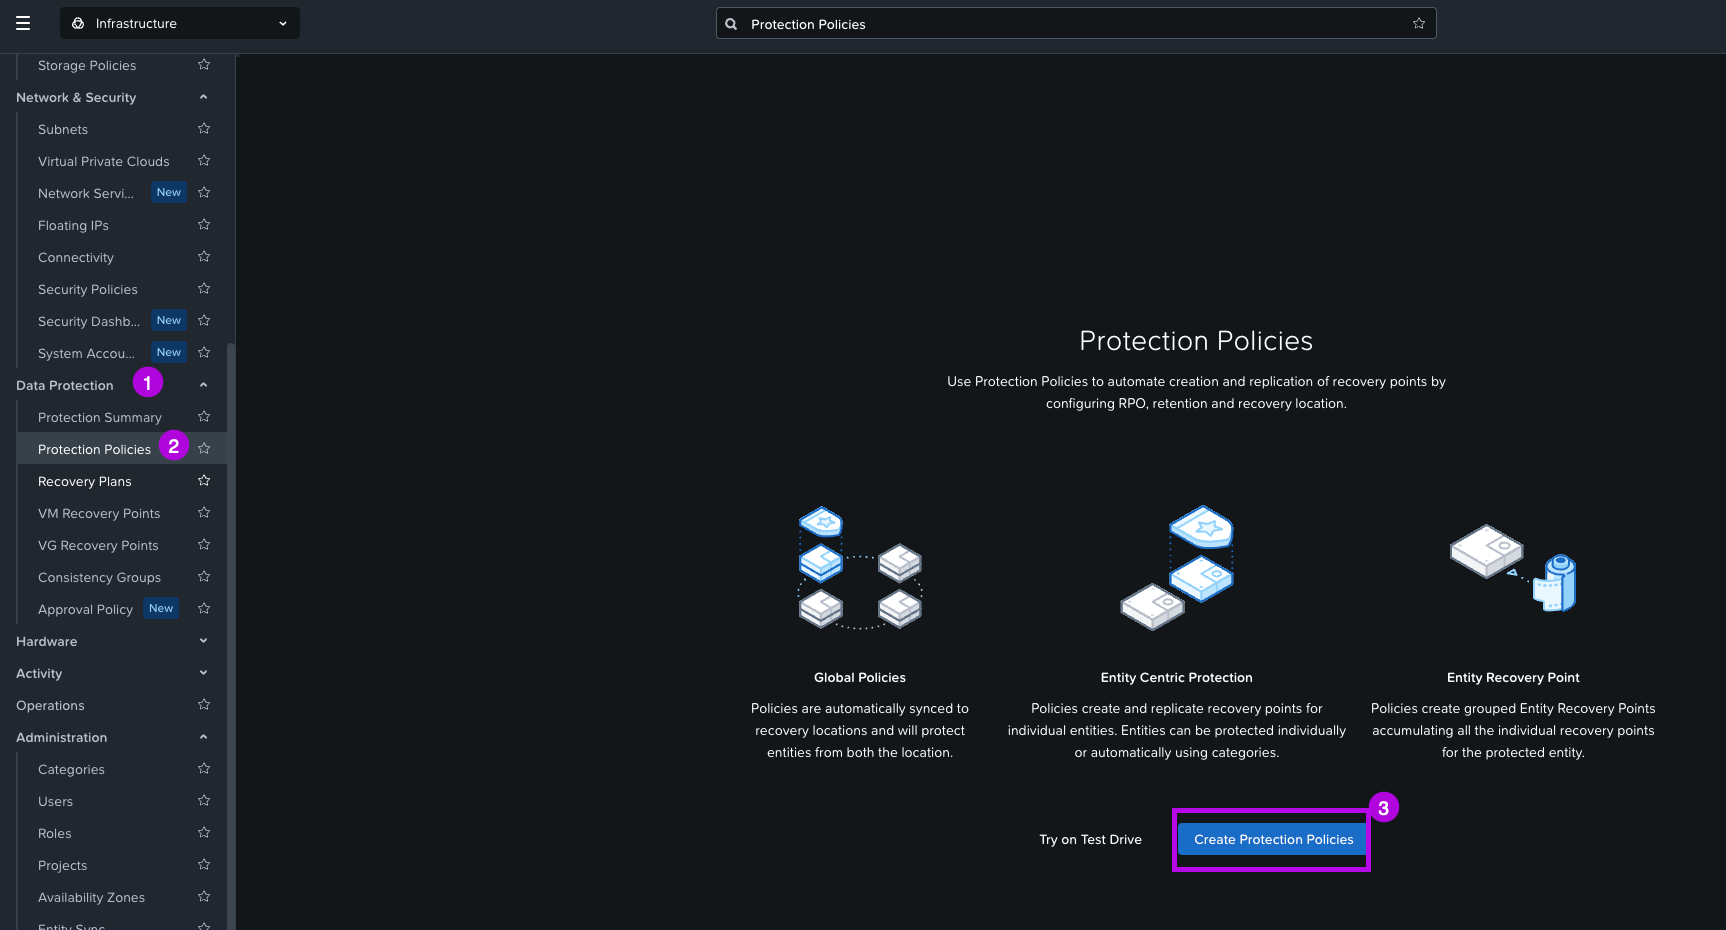Collapse the Network & Security section

(203, 97)
